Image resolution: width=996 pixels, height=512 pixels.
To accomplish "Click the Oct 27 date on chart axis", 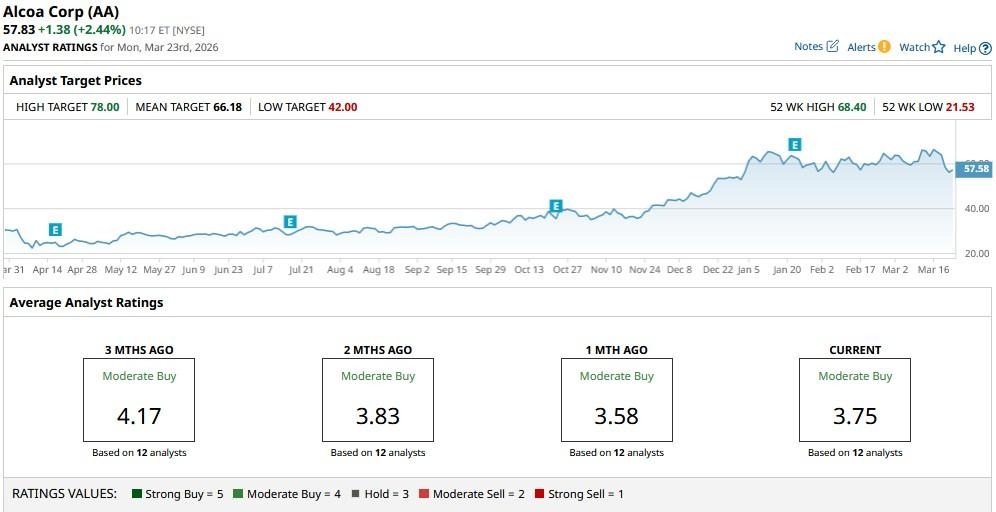I will [567, 269].
